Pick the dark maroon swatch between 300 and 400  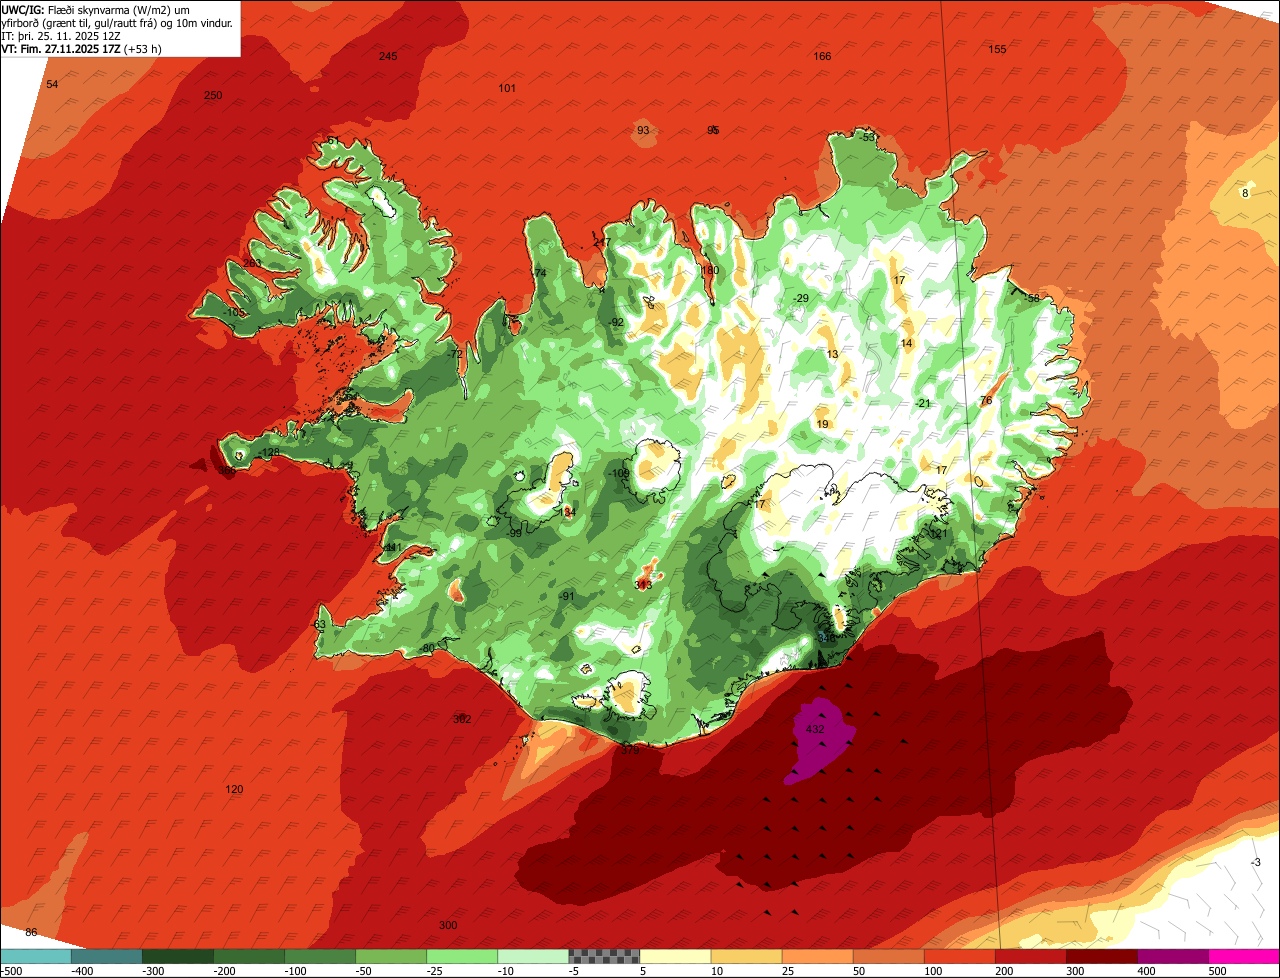point(1102,956)
